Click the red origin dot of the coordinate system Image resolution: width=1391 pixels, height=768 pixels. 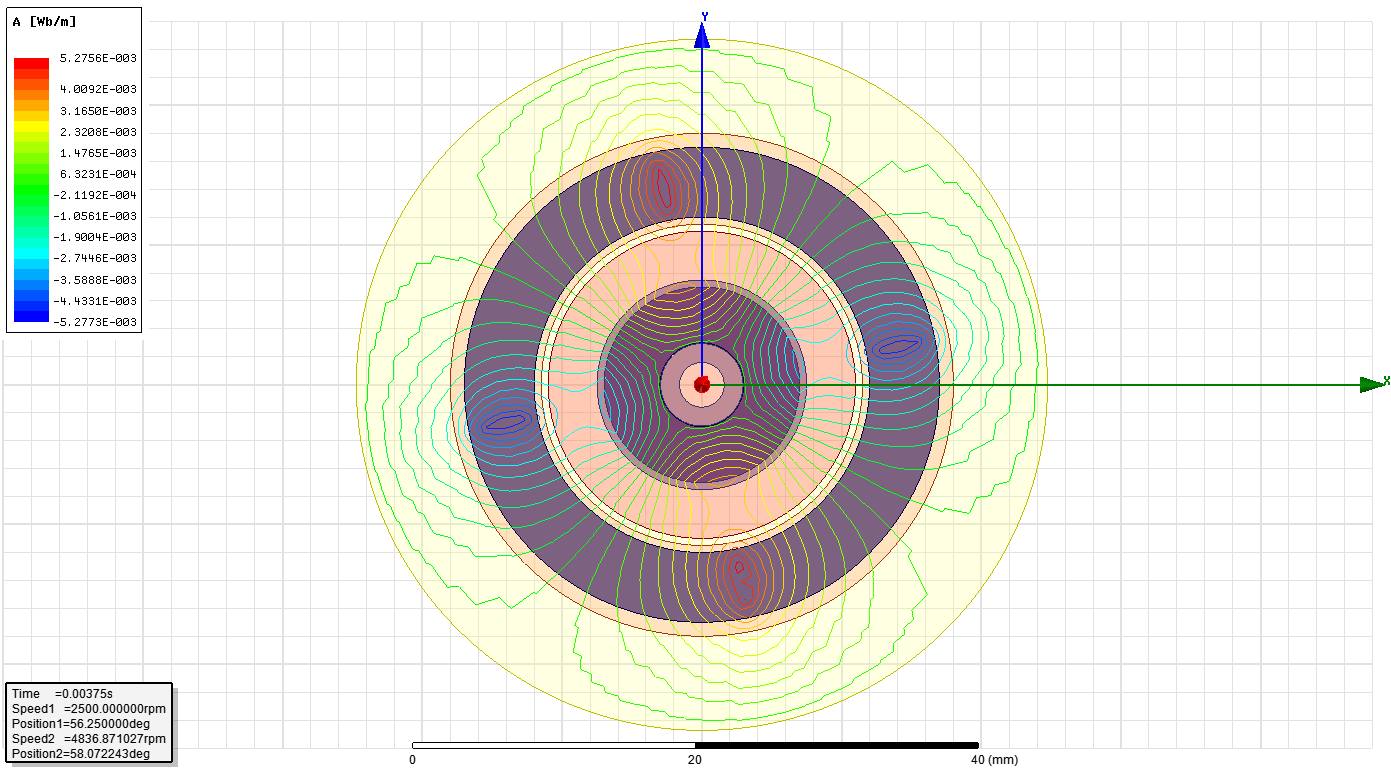tap(702, 384)
